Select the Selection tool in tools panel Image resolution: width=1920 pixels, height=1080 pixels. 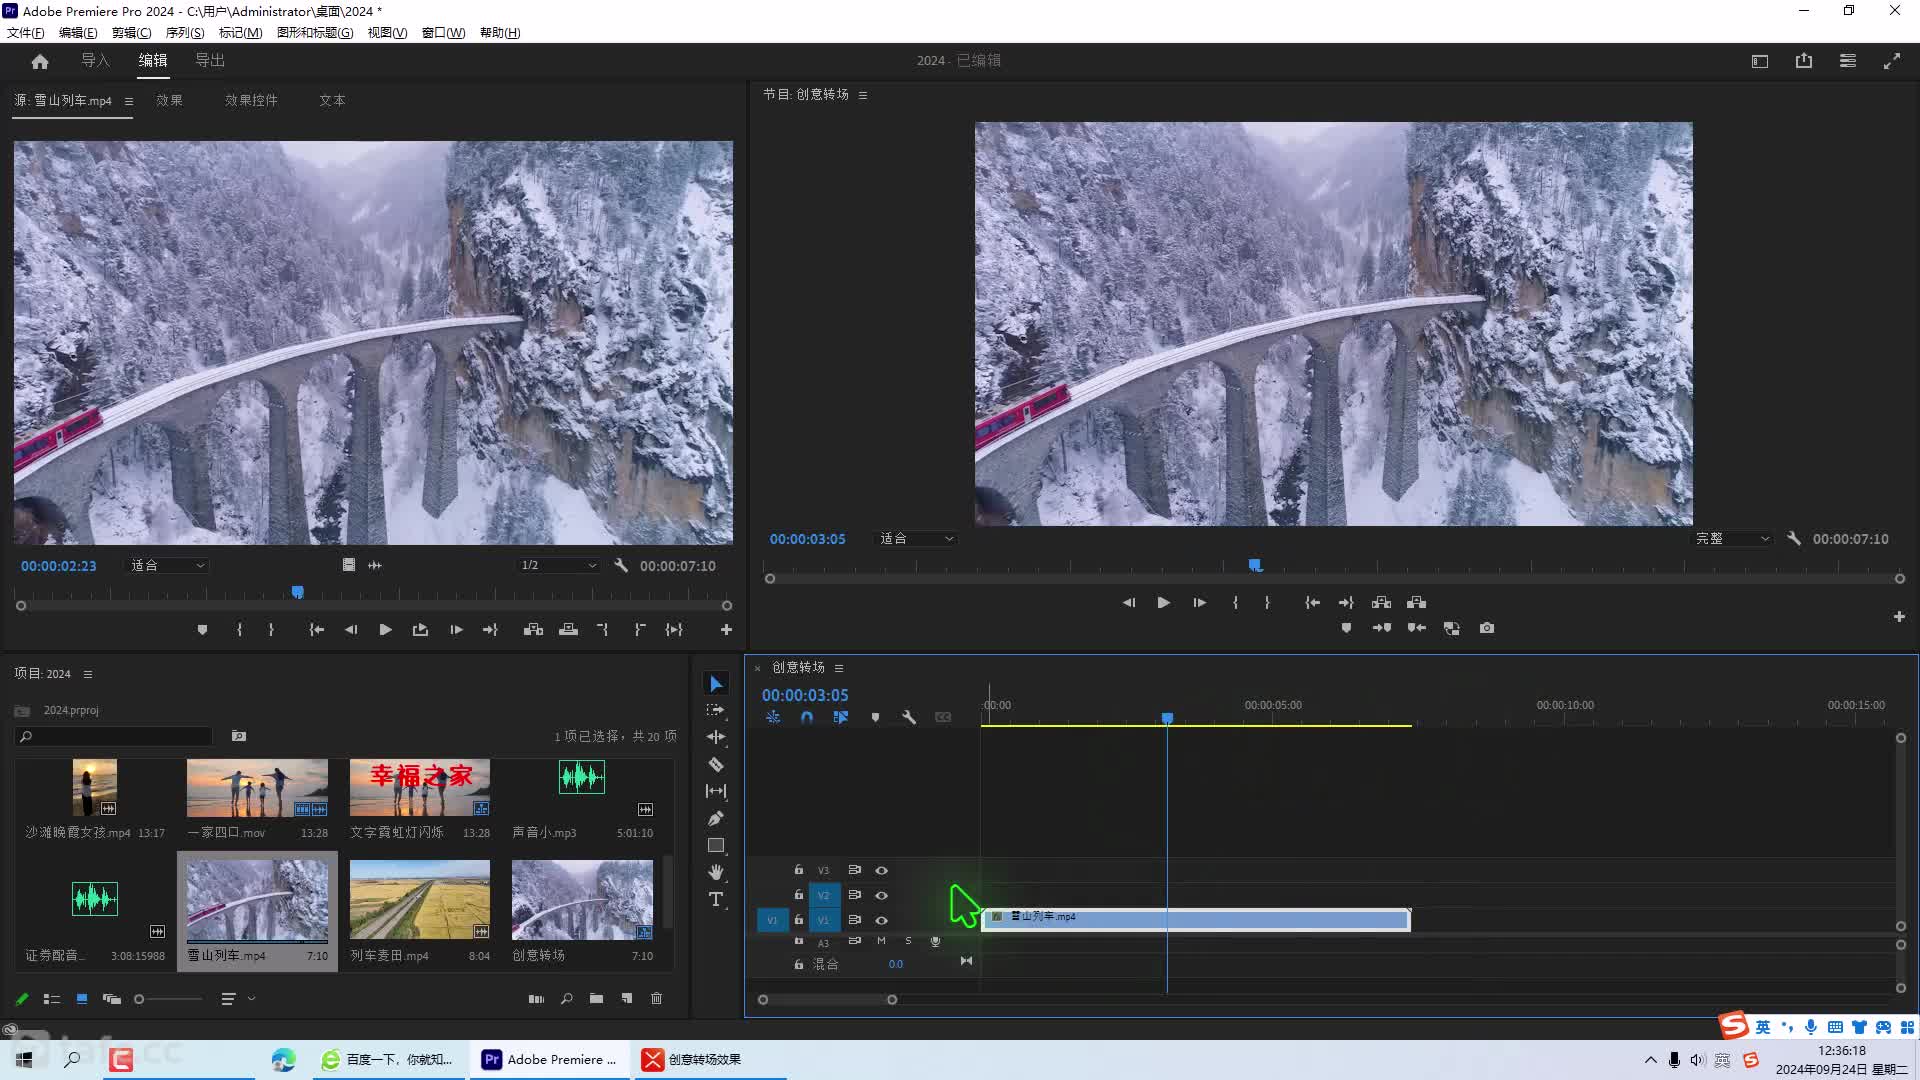point(716,684)
